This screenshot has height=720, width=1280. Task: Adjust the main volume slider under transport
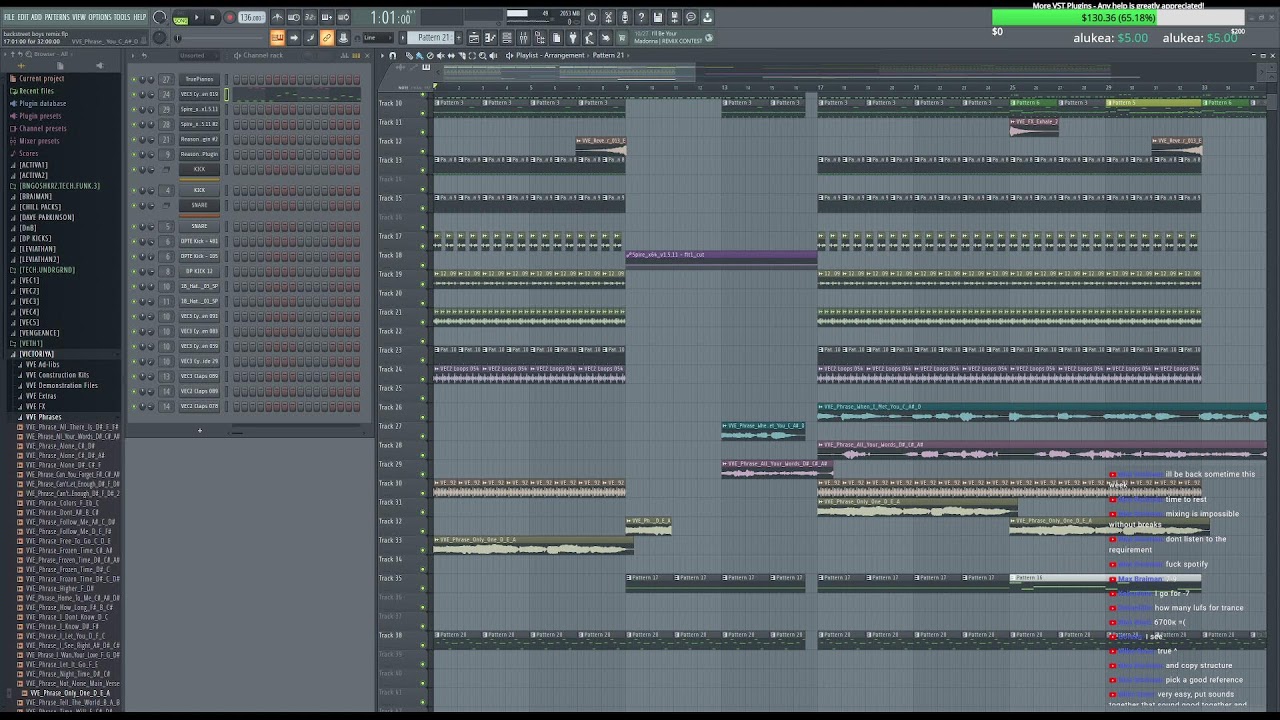pyautogui.click(x=219, y=38)
